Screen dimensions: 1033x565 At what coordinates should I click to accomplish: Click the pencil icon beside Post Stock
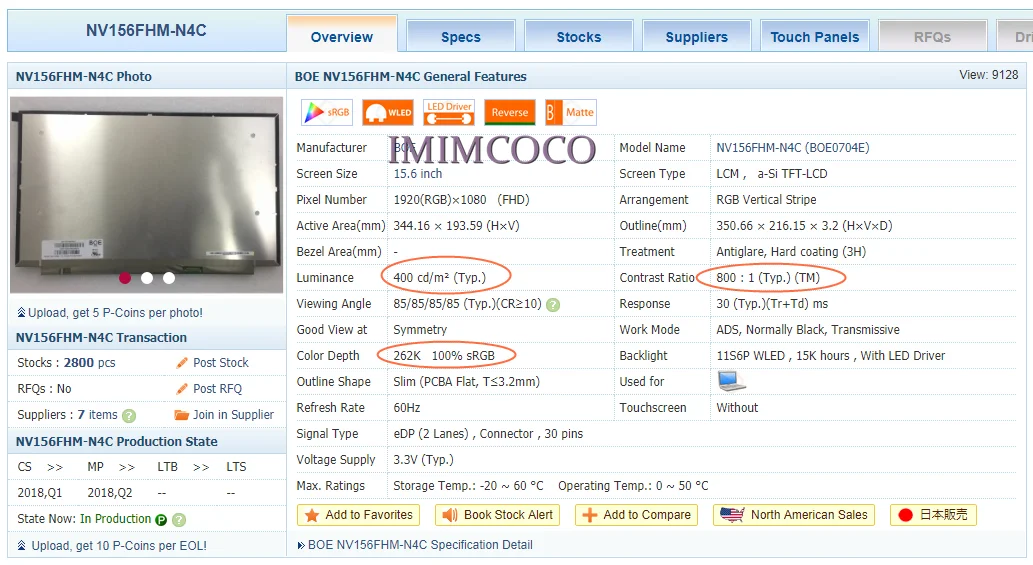pos(182,362)
